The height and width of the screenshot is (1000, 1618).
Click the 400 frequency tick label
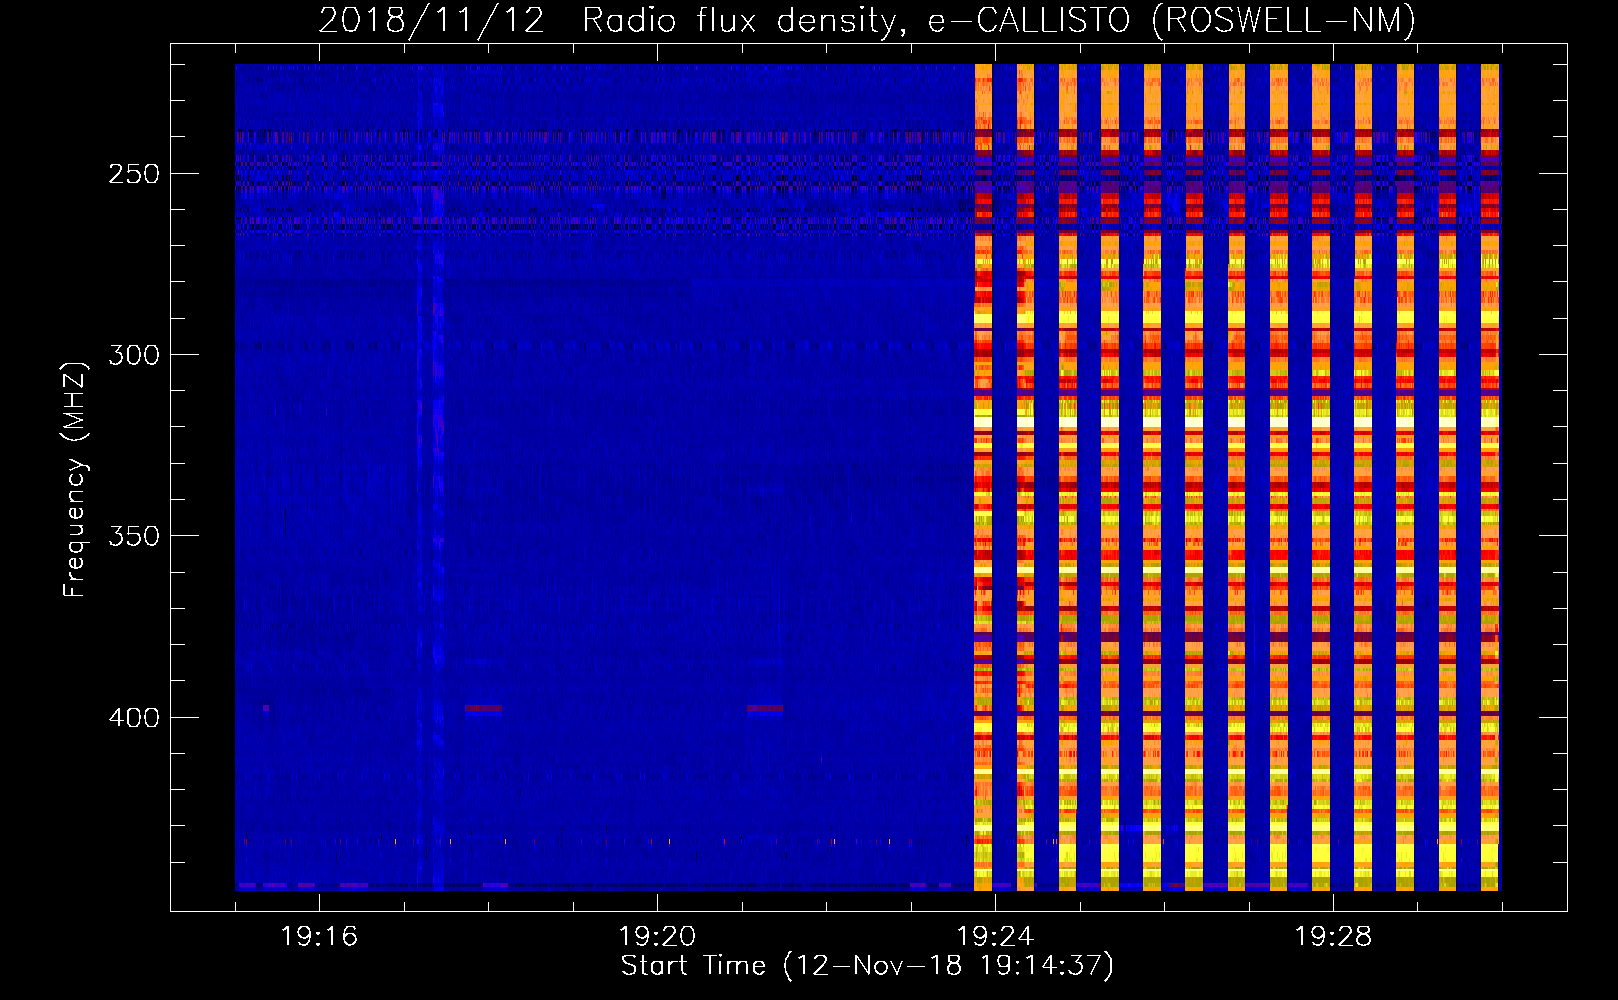[134, 718]
